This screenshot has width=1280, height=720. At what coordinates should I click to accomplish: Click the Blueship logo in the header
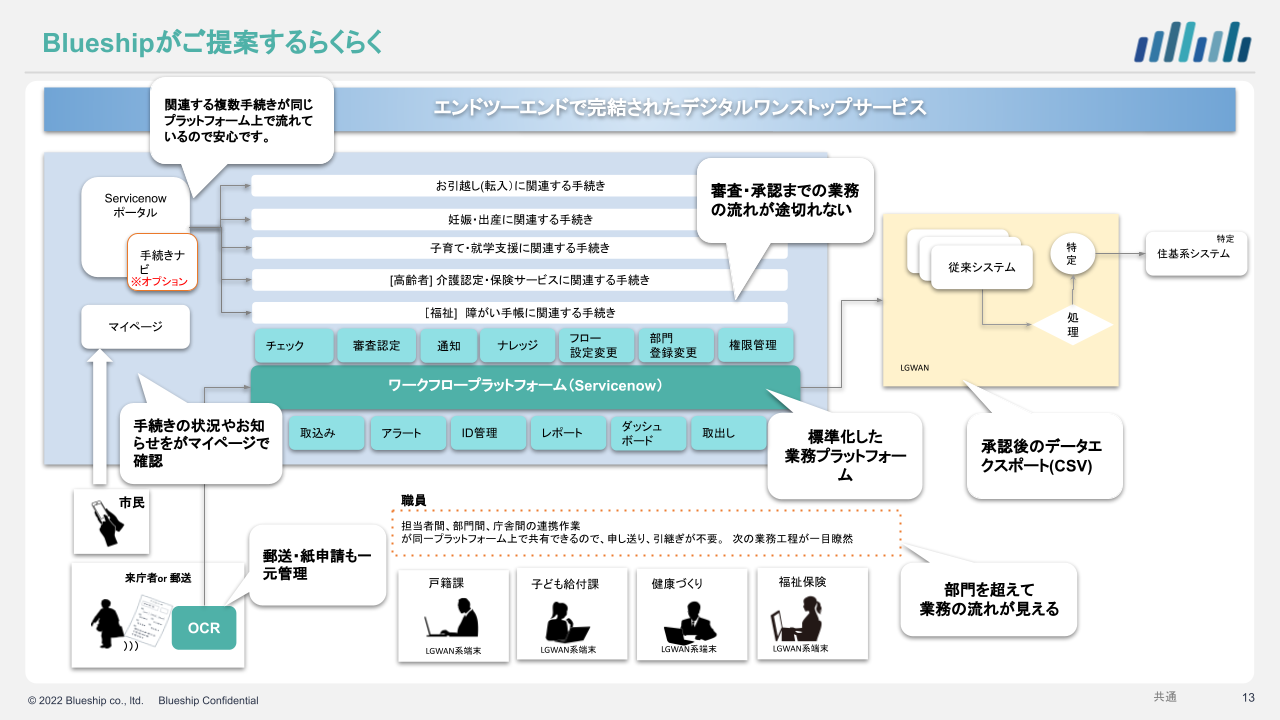1193,42
